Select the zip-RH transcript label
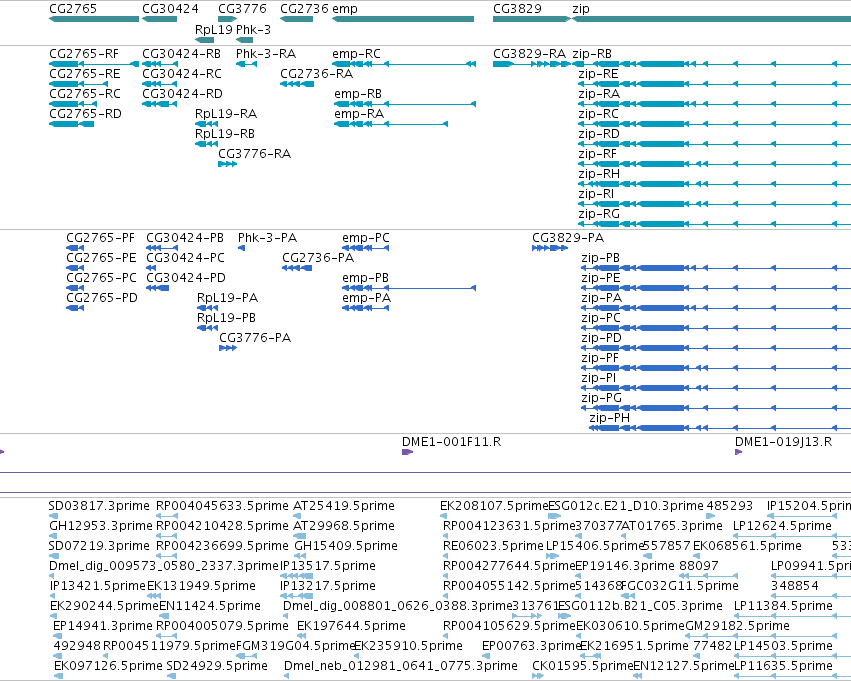 (599, 174)
